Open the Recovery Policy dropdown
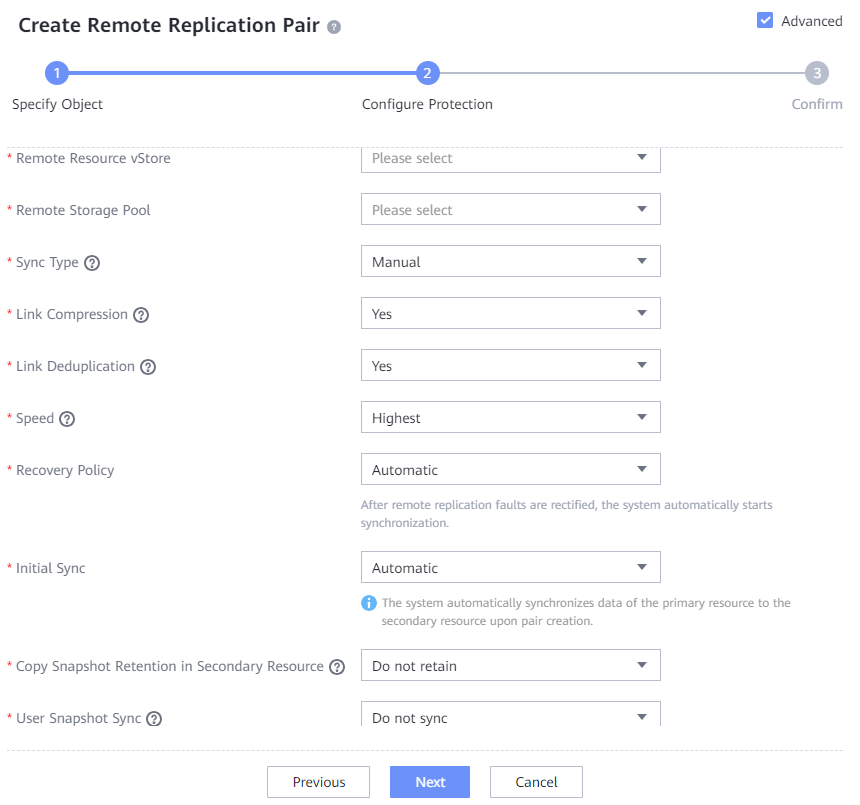860x805 pixels. (510, 470)
